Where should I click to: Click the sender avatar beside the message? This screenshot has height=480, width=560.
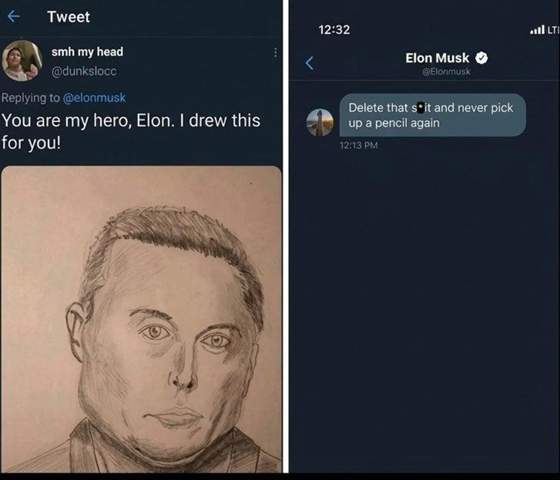click(320, 122)
